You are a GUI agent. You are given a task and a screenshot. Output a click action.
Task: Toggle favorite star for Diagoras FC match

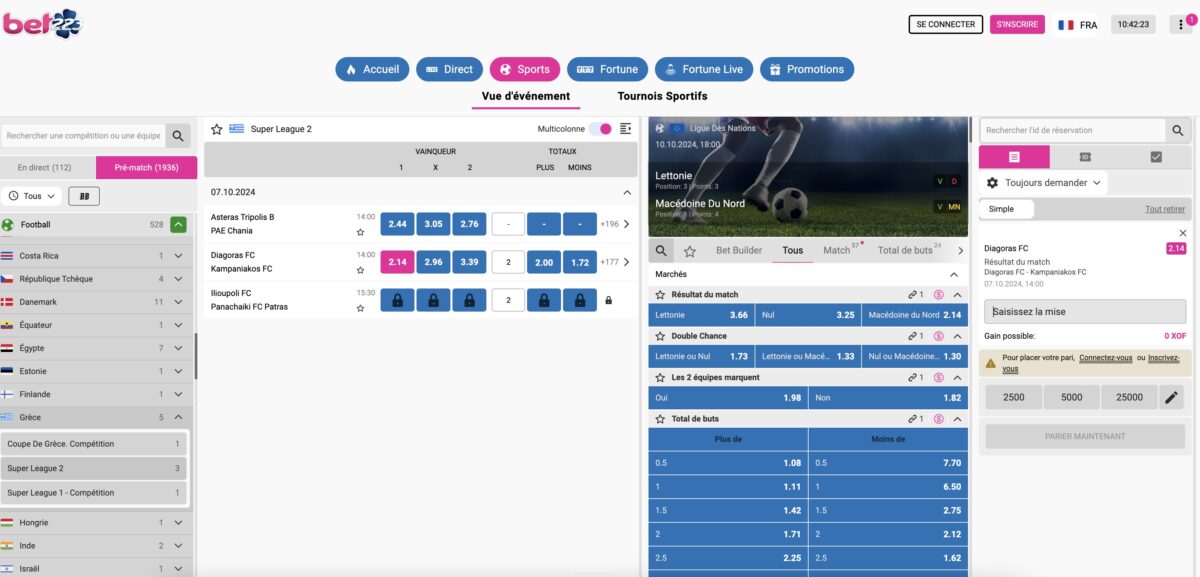tap(360, 270)
